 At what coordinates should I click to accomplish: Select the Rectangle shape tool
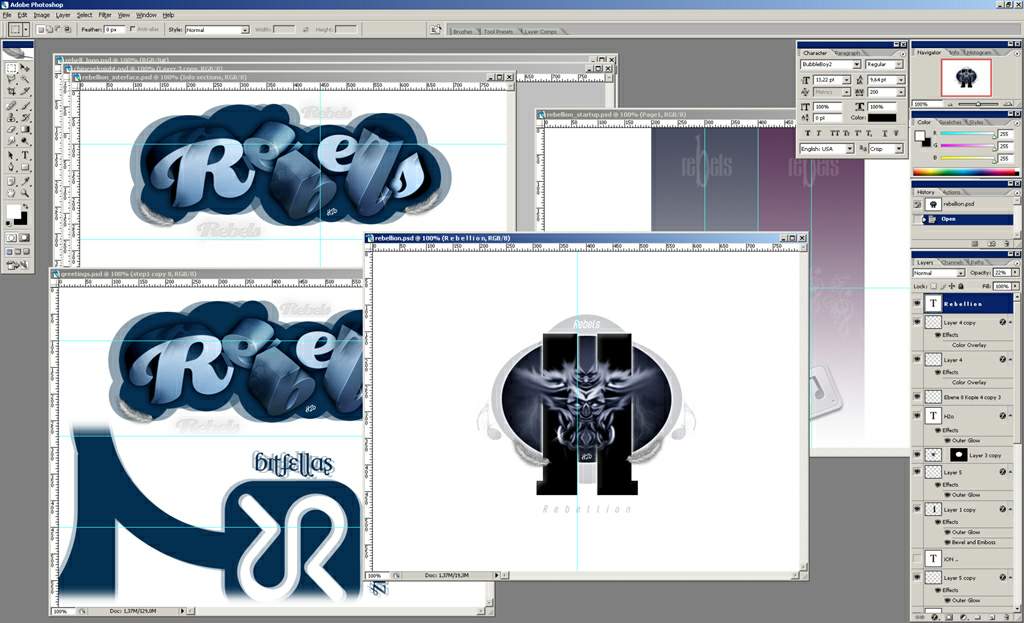[24, 167]
